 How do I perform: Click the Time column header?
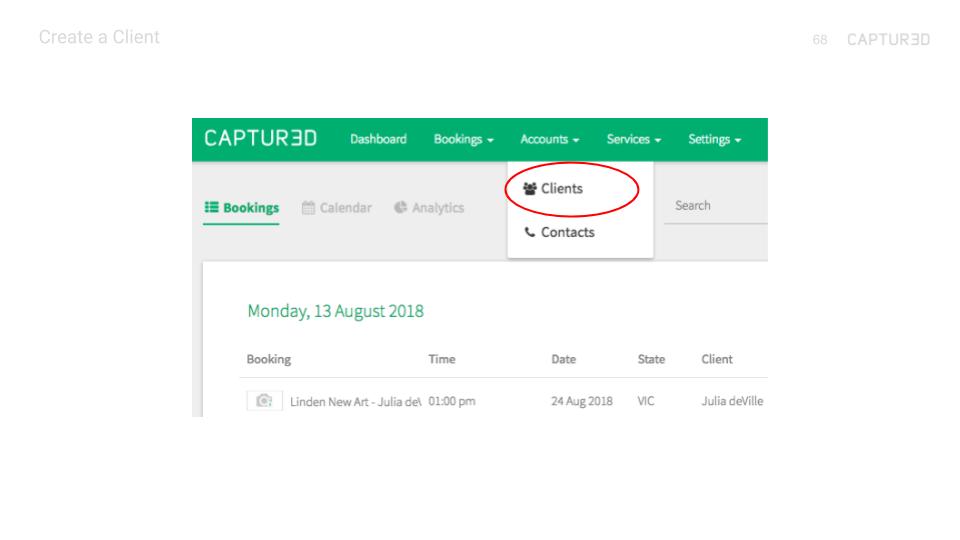tap(441, 359)
